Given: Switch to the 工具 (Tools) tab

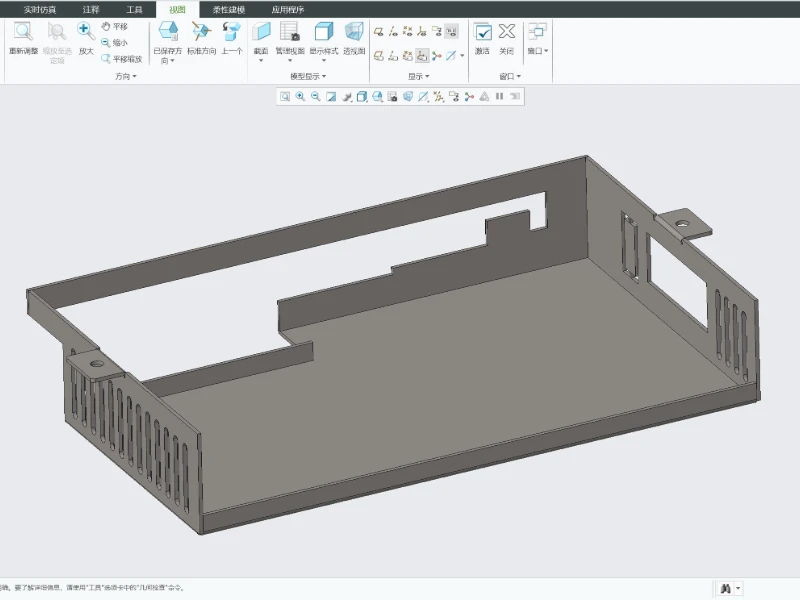Looking at the screenshot, I should tap(134, 9).
